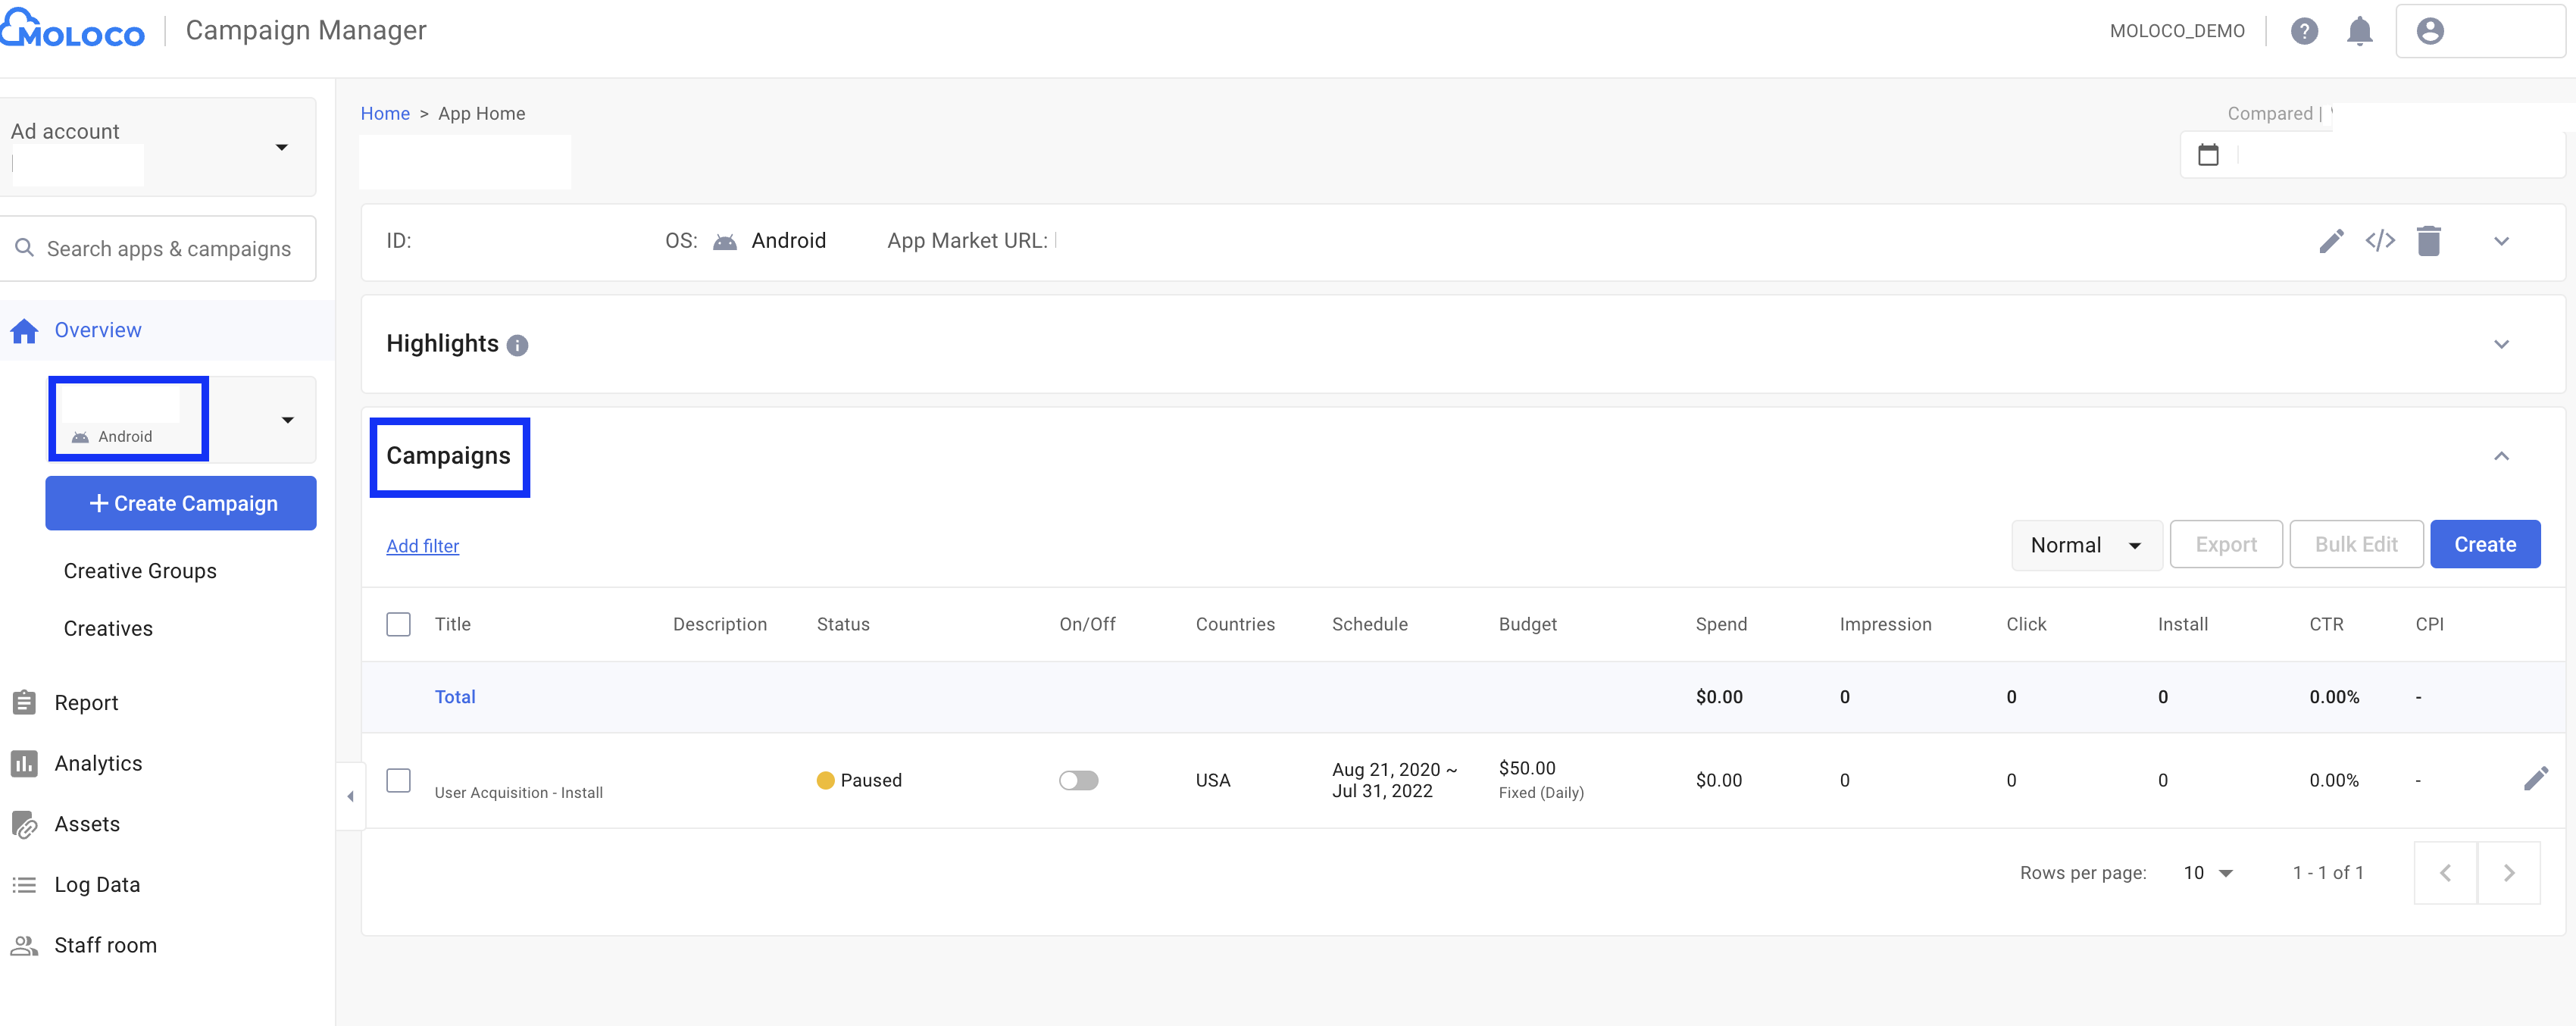Image resolution: width=2576 pixels, height=1026 pixels.
Task: Click the Add filter link
Action: (422, 546)
